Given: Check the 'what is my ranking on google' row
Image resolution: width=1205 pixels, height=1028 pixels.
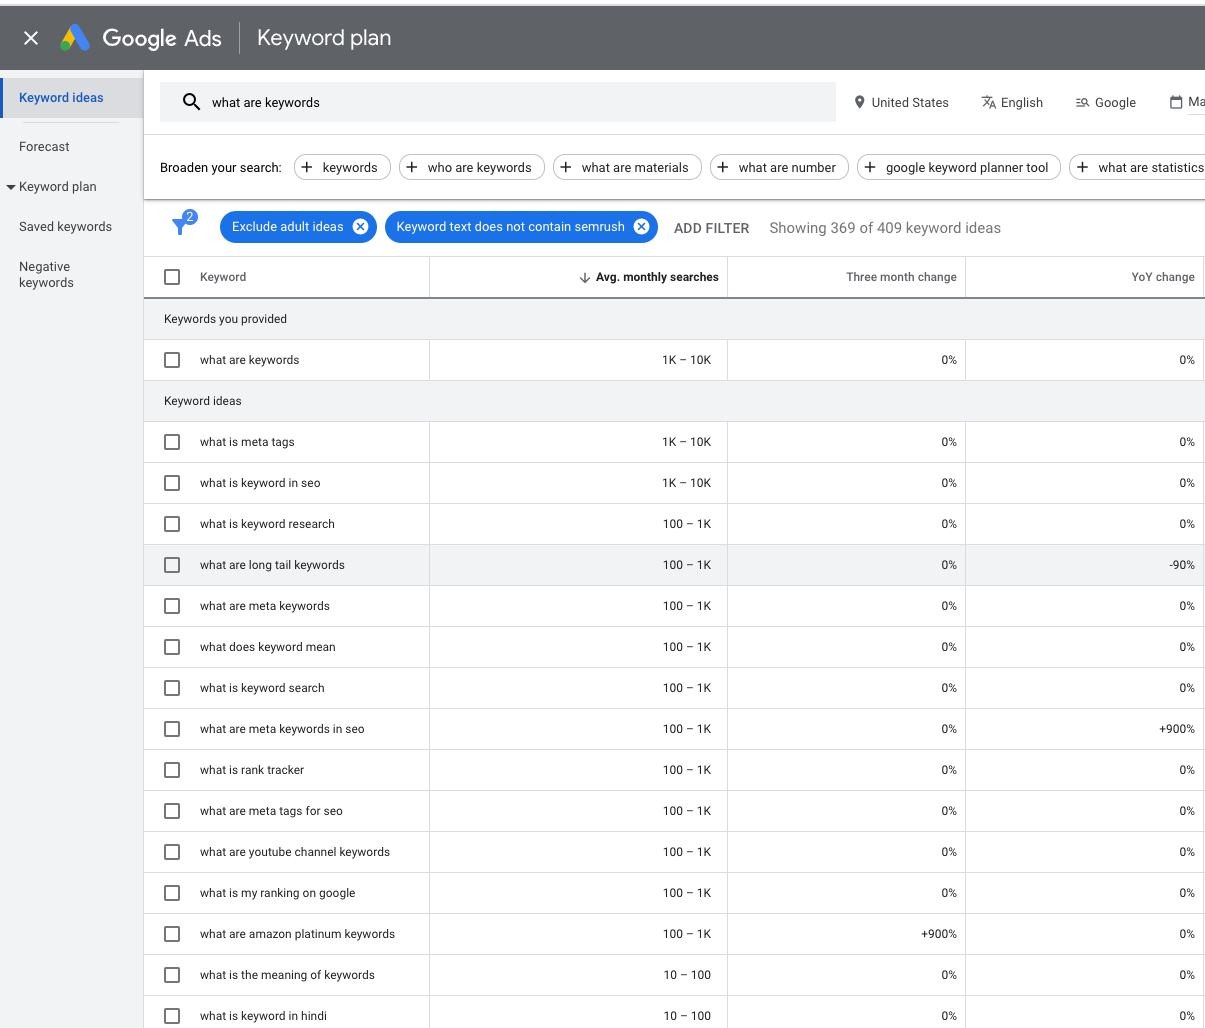Looking at the screenshot, I should (x=172, y=893).
